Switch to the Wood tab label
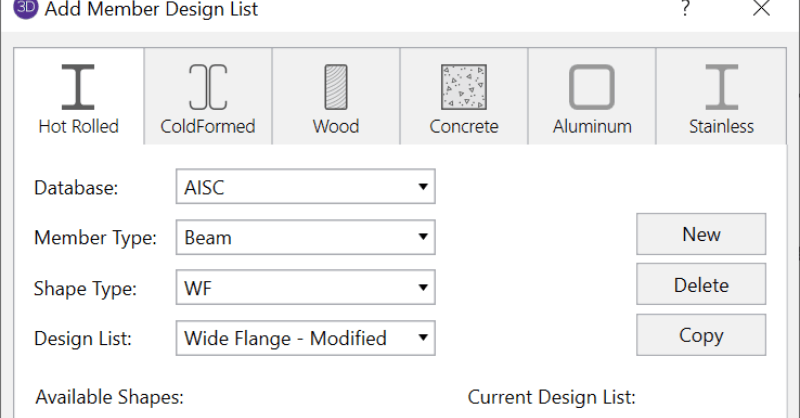The image size is (800, 418). click(x=335, y=127)
